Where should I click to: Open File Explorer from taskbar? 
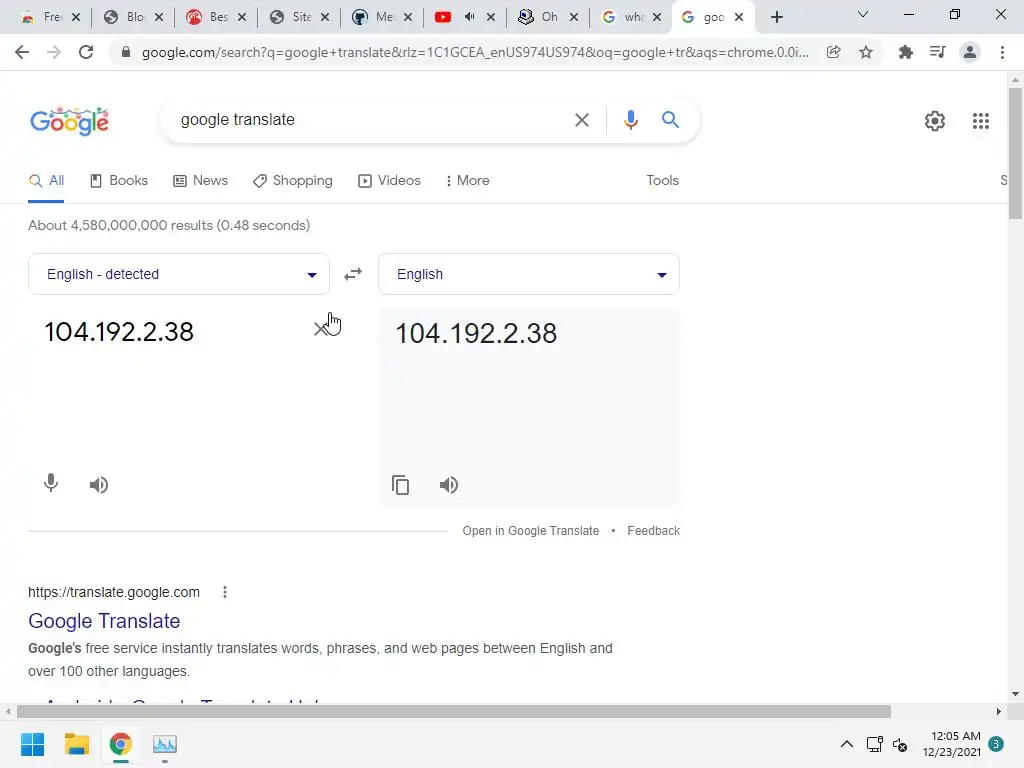76,744
